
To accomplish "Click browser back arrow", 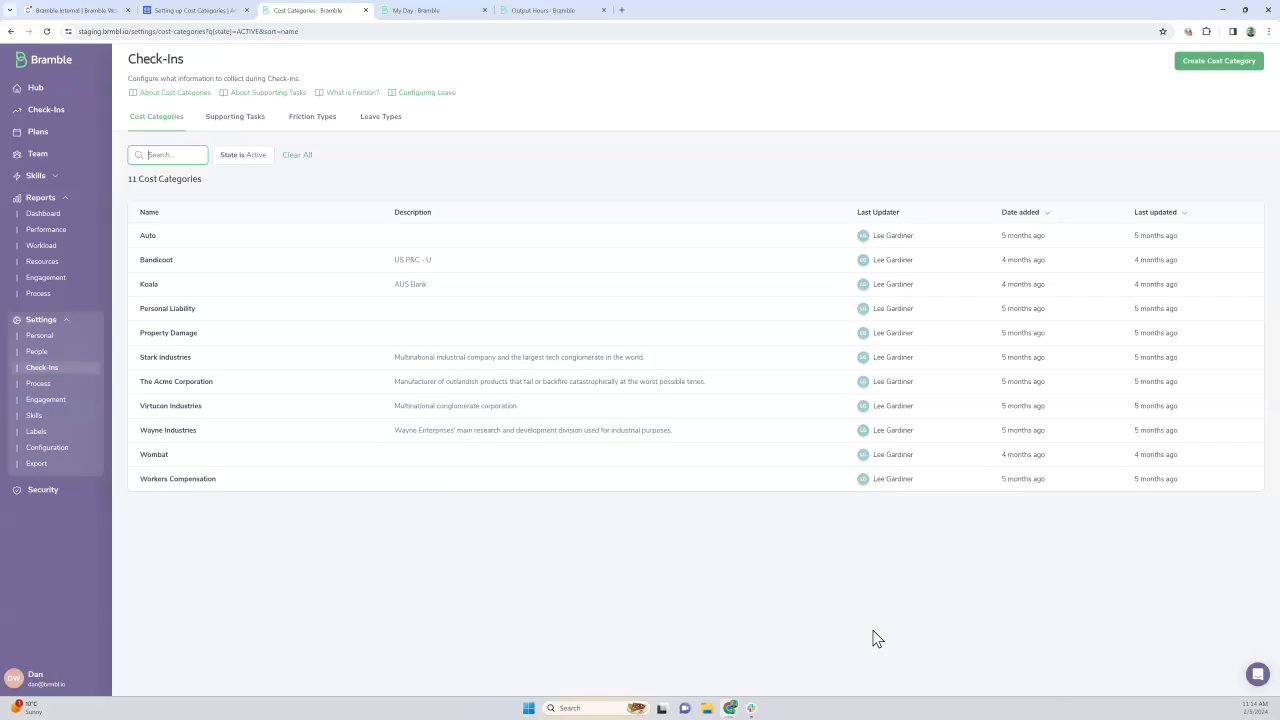I will pos(11,31).
